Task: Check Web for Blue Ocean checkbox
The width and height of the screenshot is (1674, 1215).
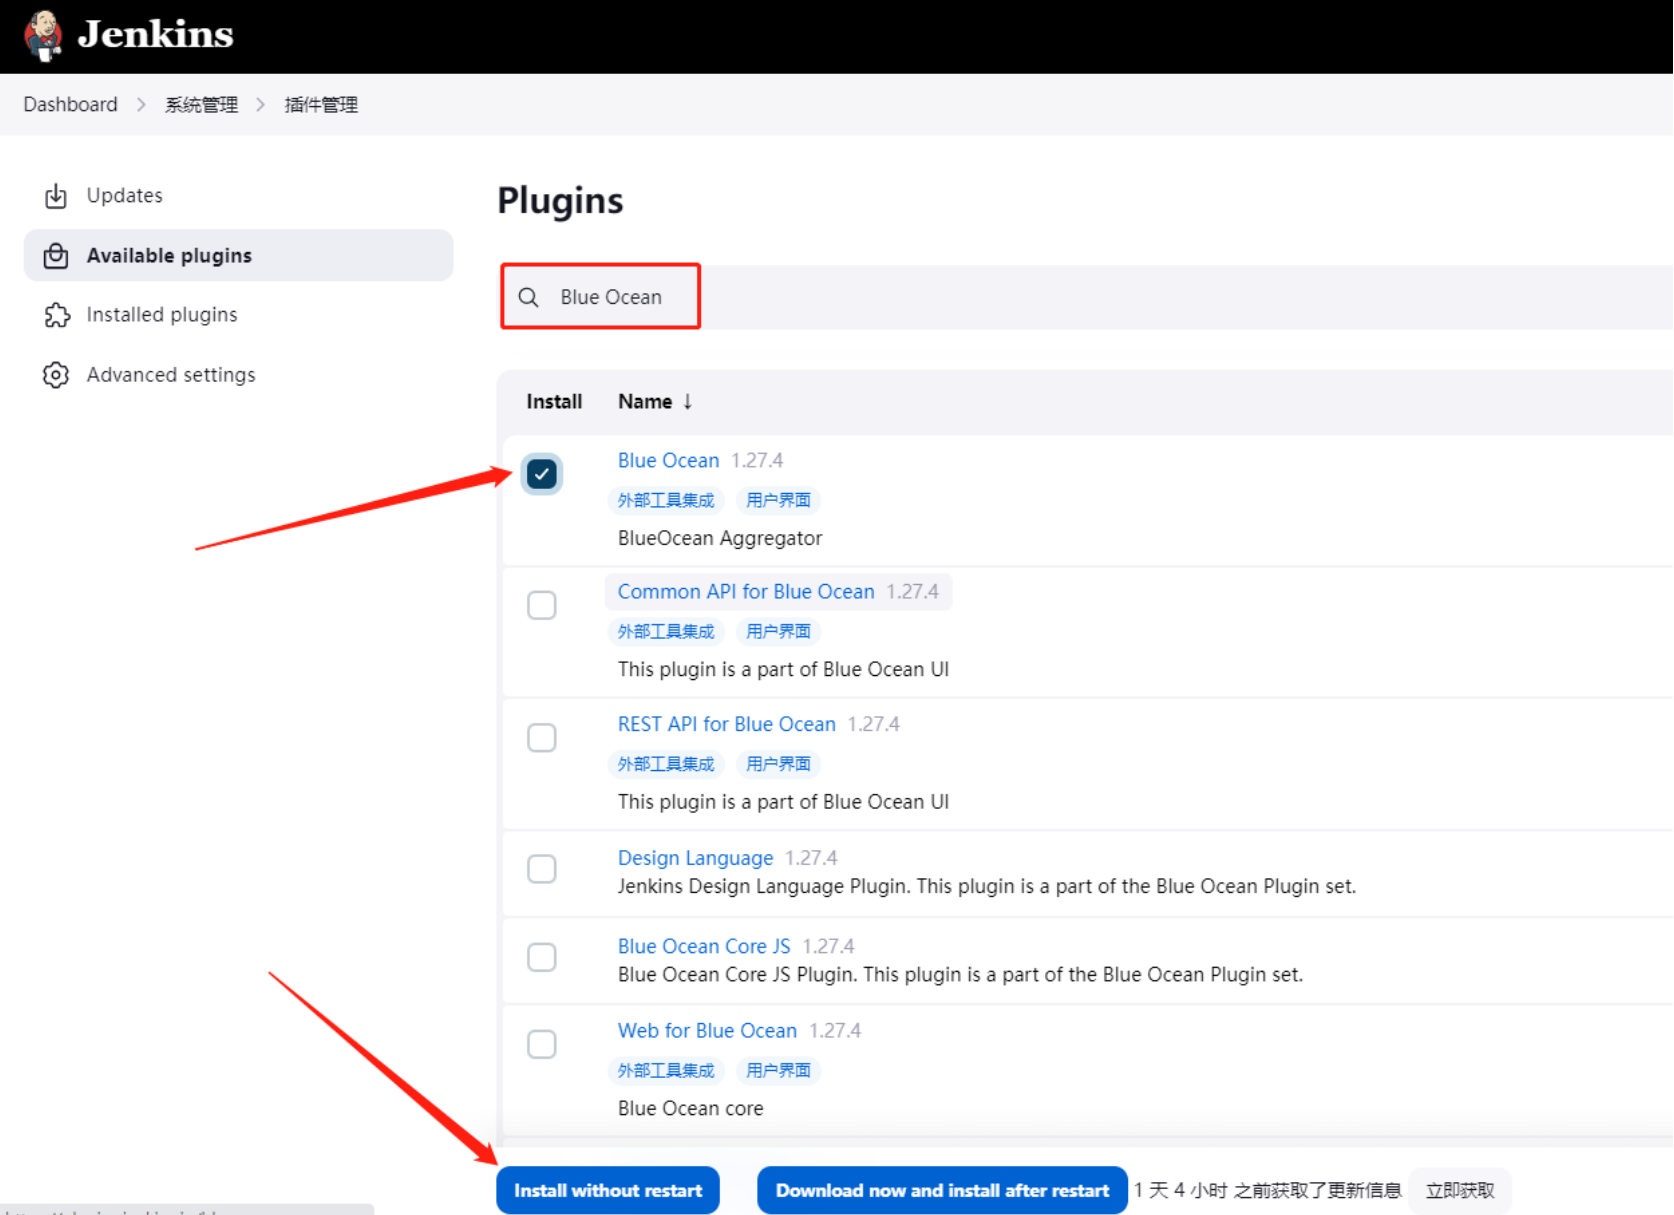Action: pos(542,1044)
